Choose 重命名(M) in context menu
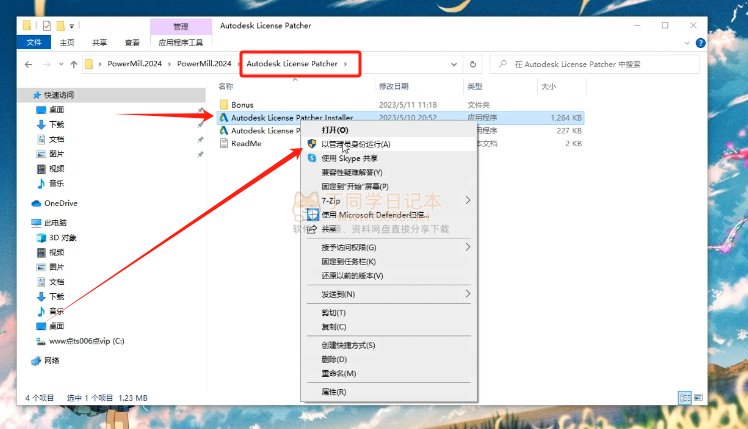 coord(389,373)
